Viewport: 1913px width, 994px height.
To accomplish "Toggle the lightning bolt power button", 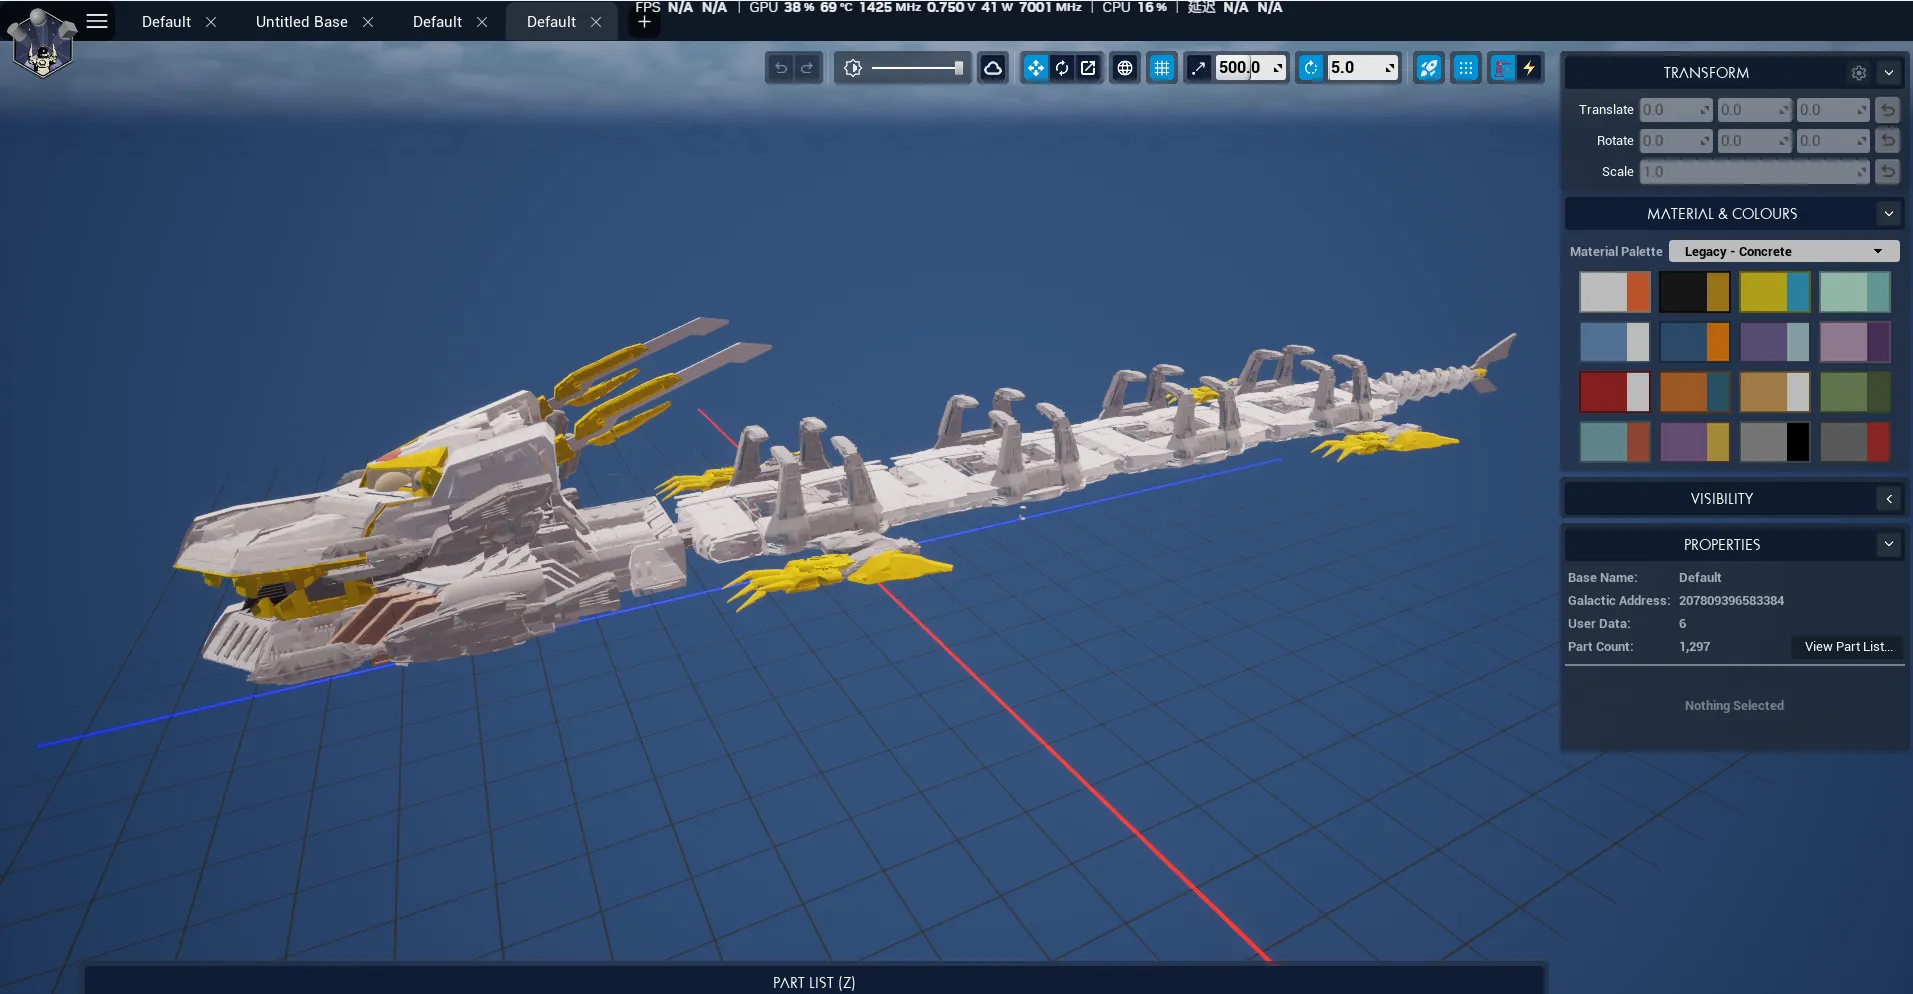I will click(1529, 68).
